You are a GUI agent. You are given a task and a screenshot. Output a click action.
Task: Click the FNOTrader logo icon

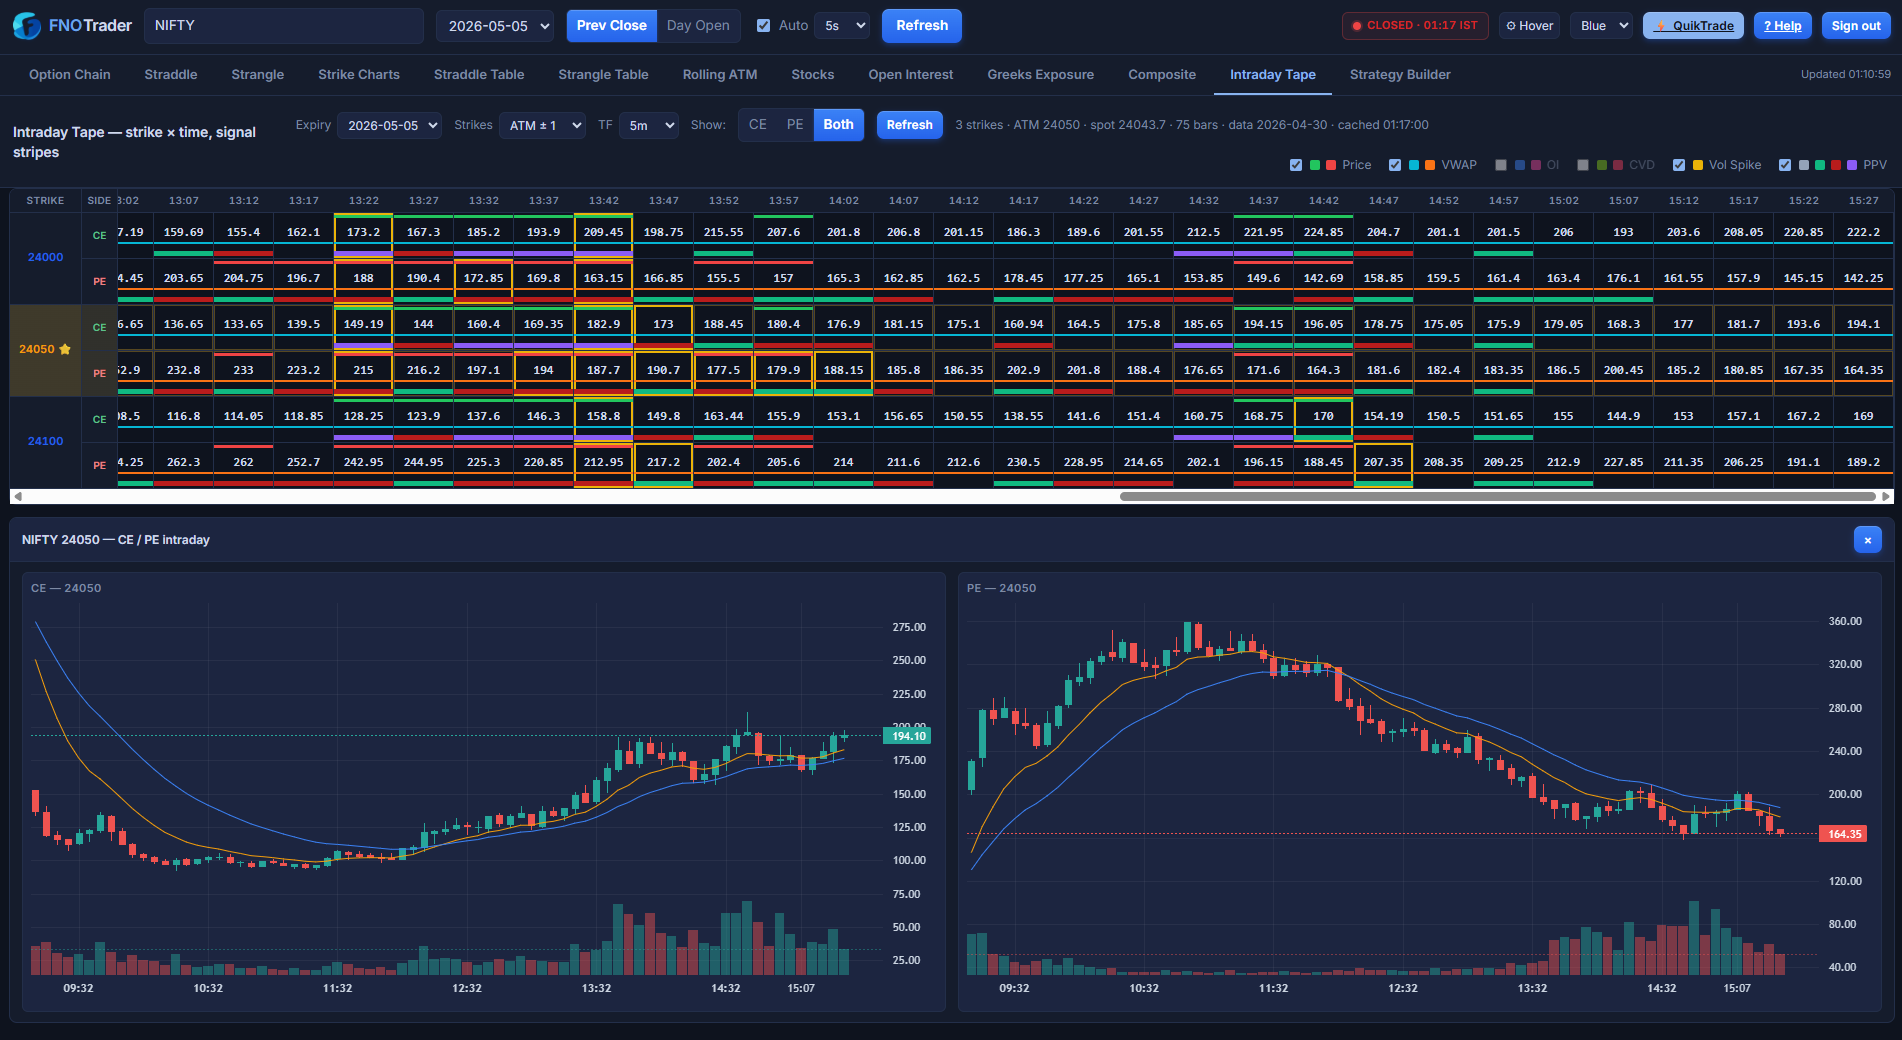pyautogui.click(x=27, y=26)
